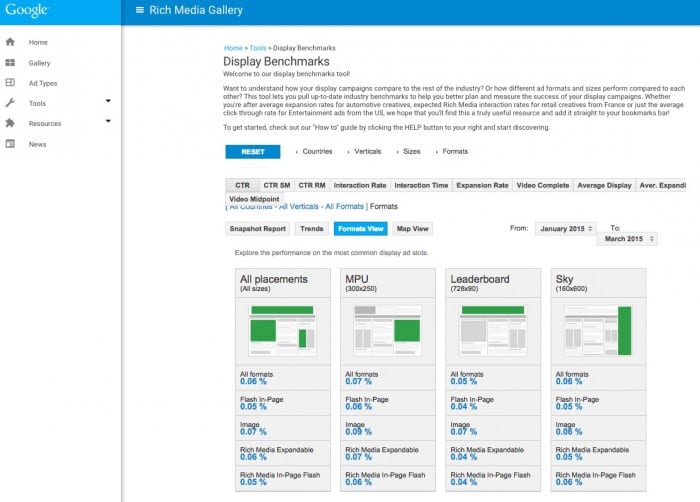This screenshot has height=502, width=700.
Task: Expand the Formats filter
Action: pos(452,151)
